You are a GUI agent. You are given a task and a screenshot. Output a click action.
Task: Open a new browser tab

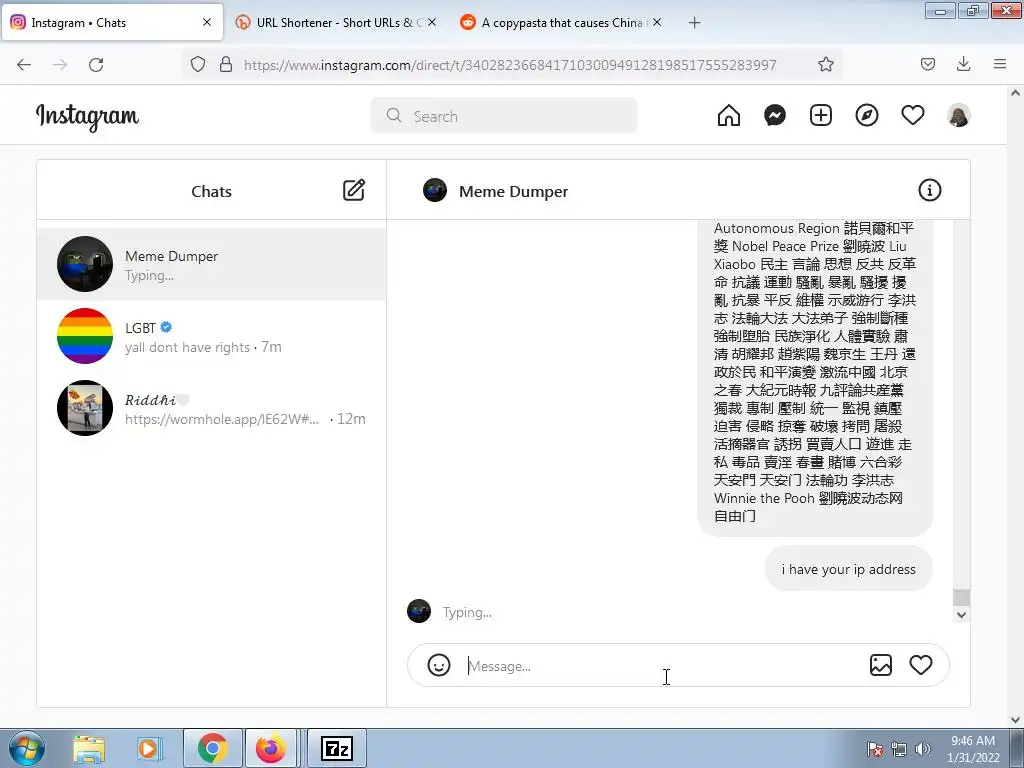(694, 23)
